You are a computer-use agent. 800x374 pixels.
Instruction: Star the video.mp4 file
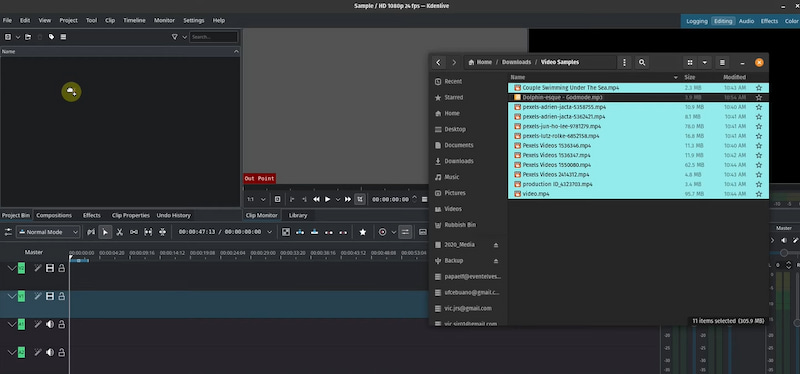(759, 194)
